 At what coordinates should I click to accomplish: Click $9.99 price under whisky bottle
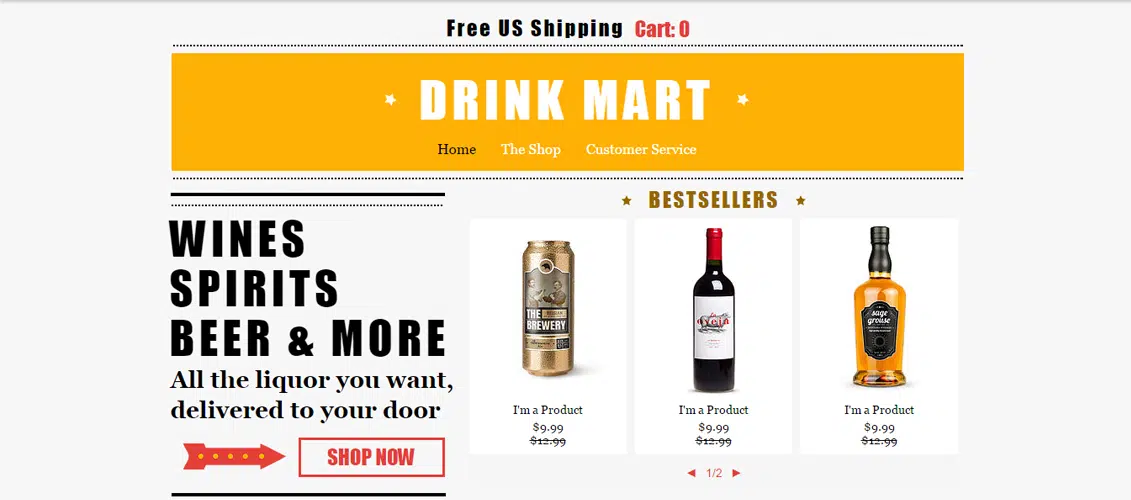tap(879, 428)
